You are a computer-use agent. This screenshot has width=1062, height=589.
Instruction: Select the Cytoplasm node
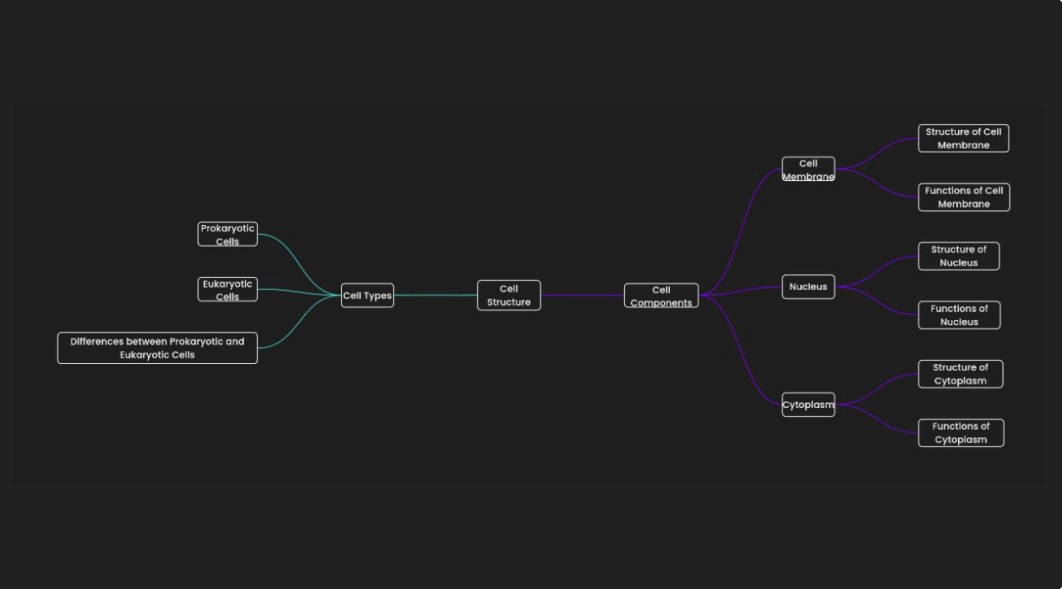(x=808, y=404)
